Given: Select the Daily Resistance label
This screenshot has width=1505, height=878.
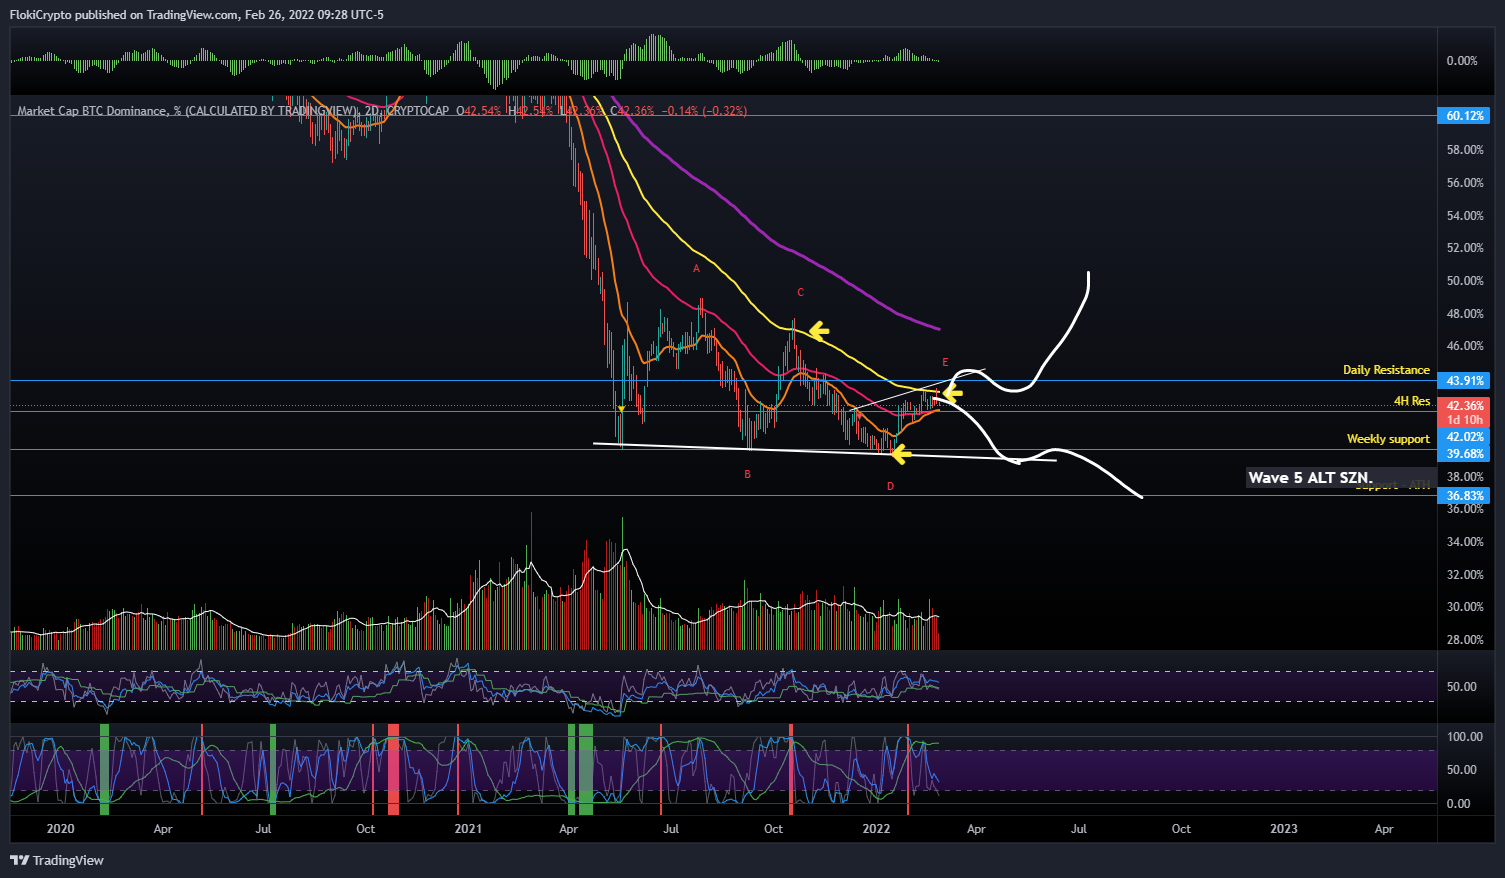Looking at the screenshot, I should [1386, 370].
